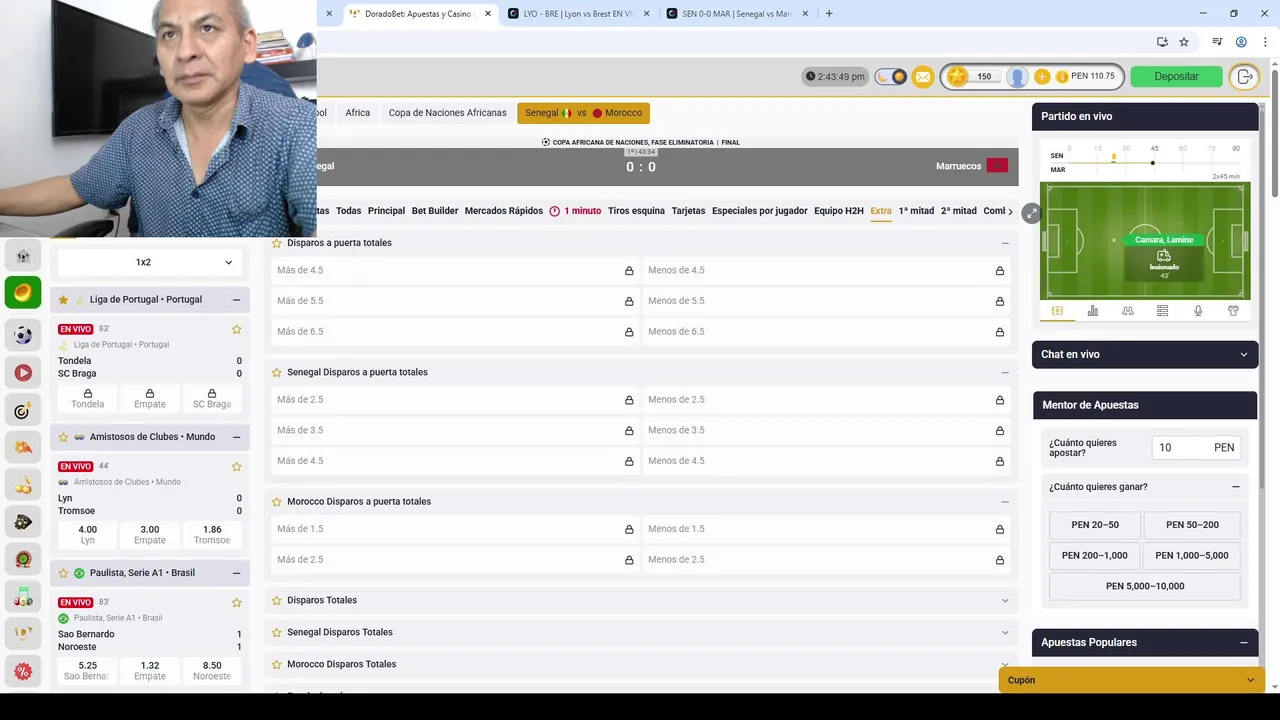Favorite the Disparos Totales market
Viewport: 1280px width, 720px height.
277,600
